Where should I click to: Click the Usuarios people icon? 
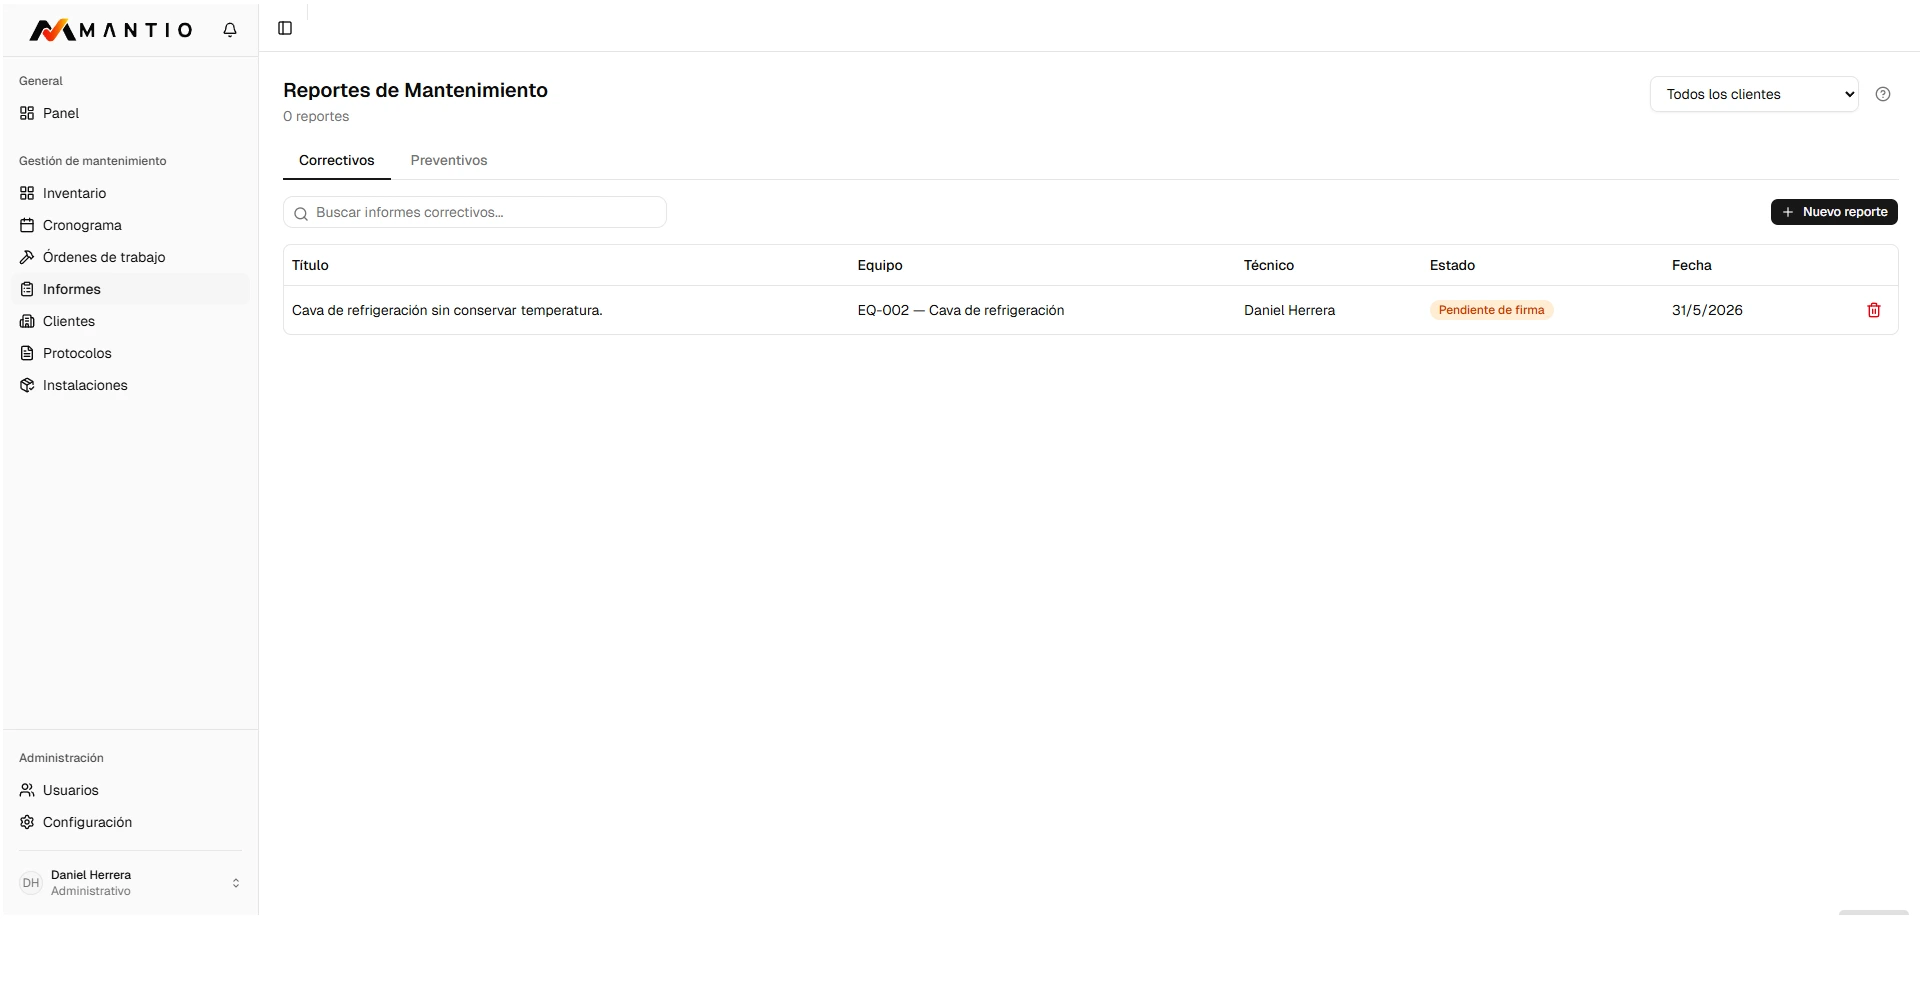(x=27, y=790)
